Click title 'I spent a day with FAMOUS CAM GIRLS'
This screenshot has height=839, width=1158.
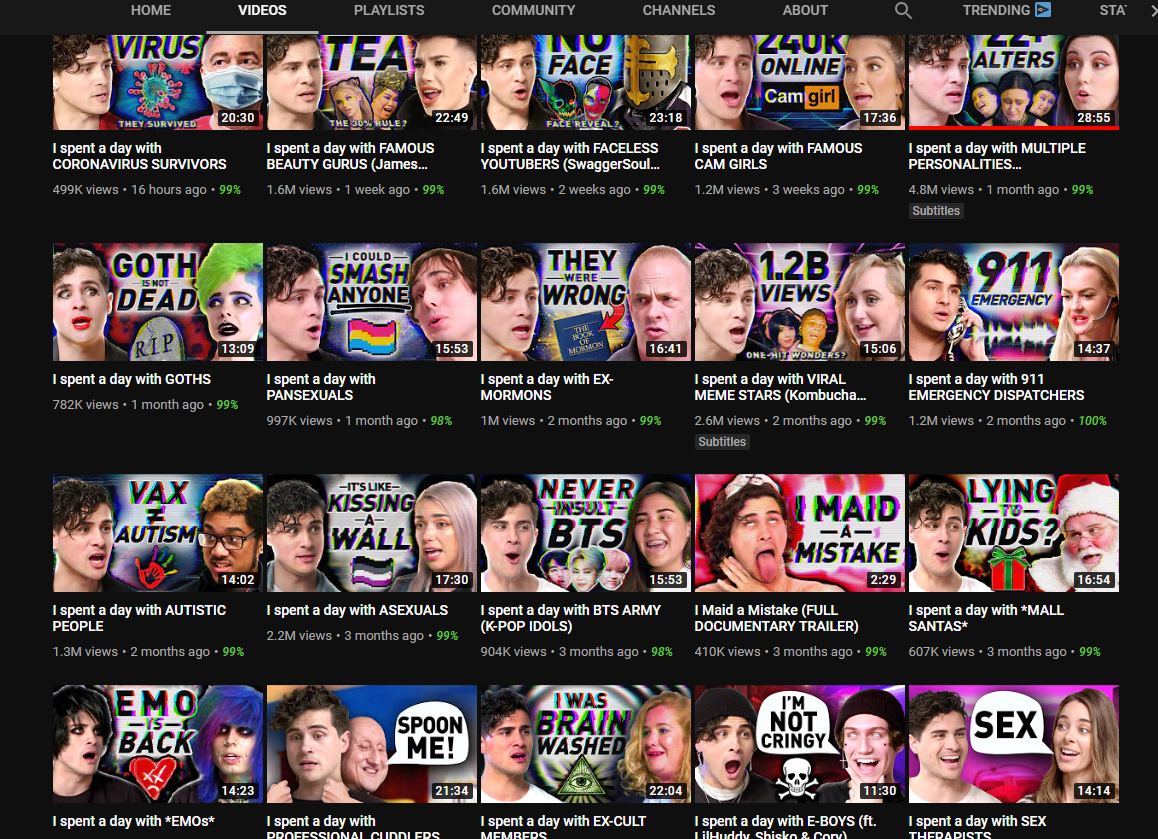pyautogui.click(x=778, y=156)
